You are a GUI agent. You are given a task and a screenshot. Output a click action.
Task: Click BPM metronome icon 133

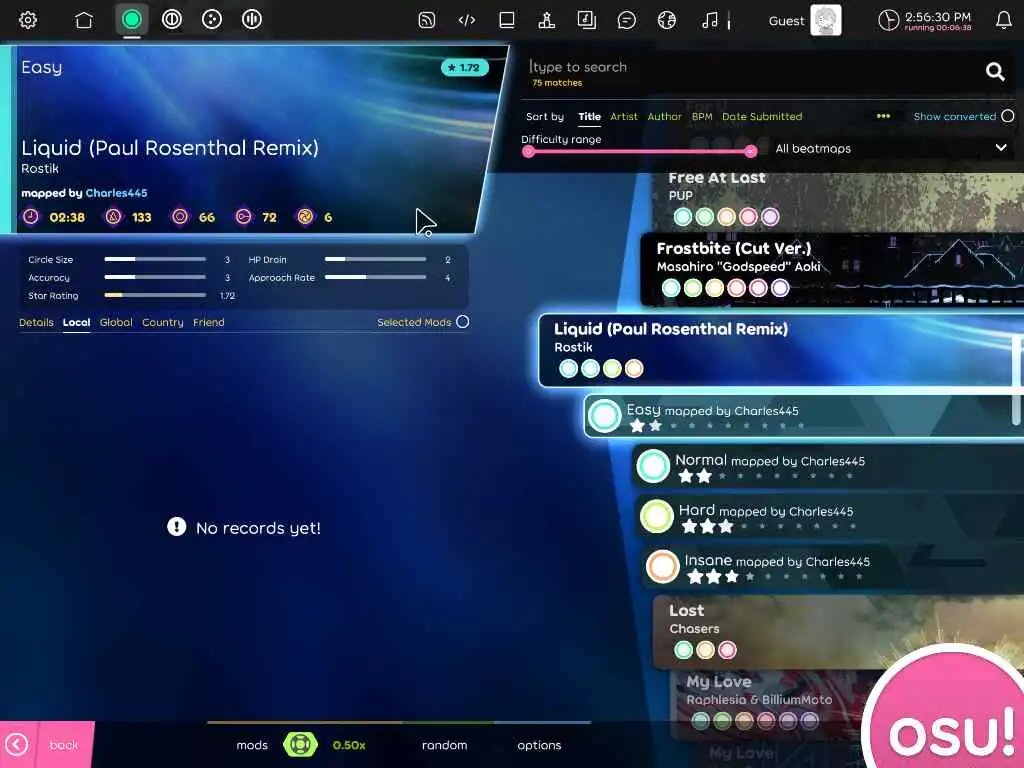point(113,217)
